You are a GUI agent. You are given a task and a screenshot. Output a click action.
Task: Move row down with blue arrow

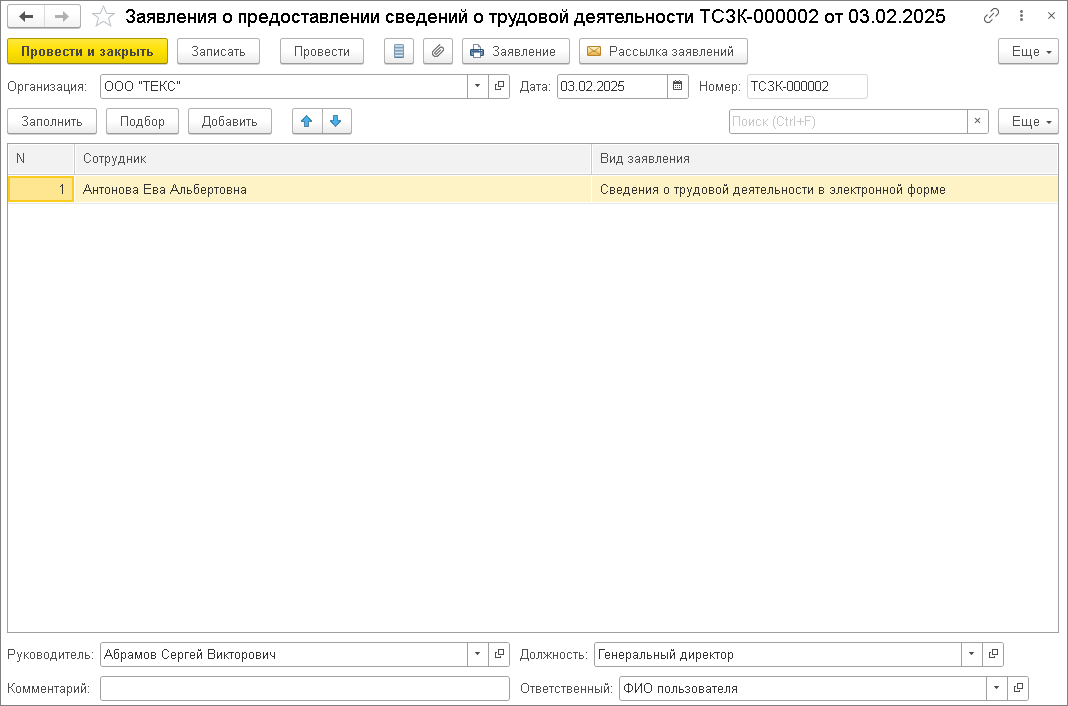tap(336, 121)
